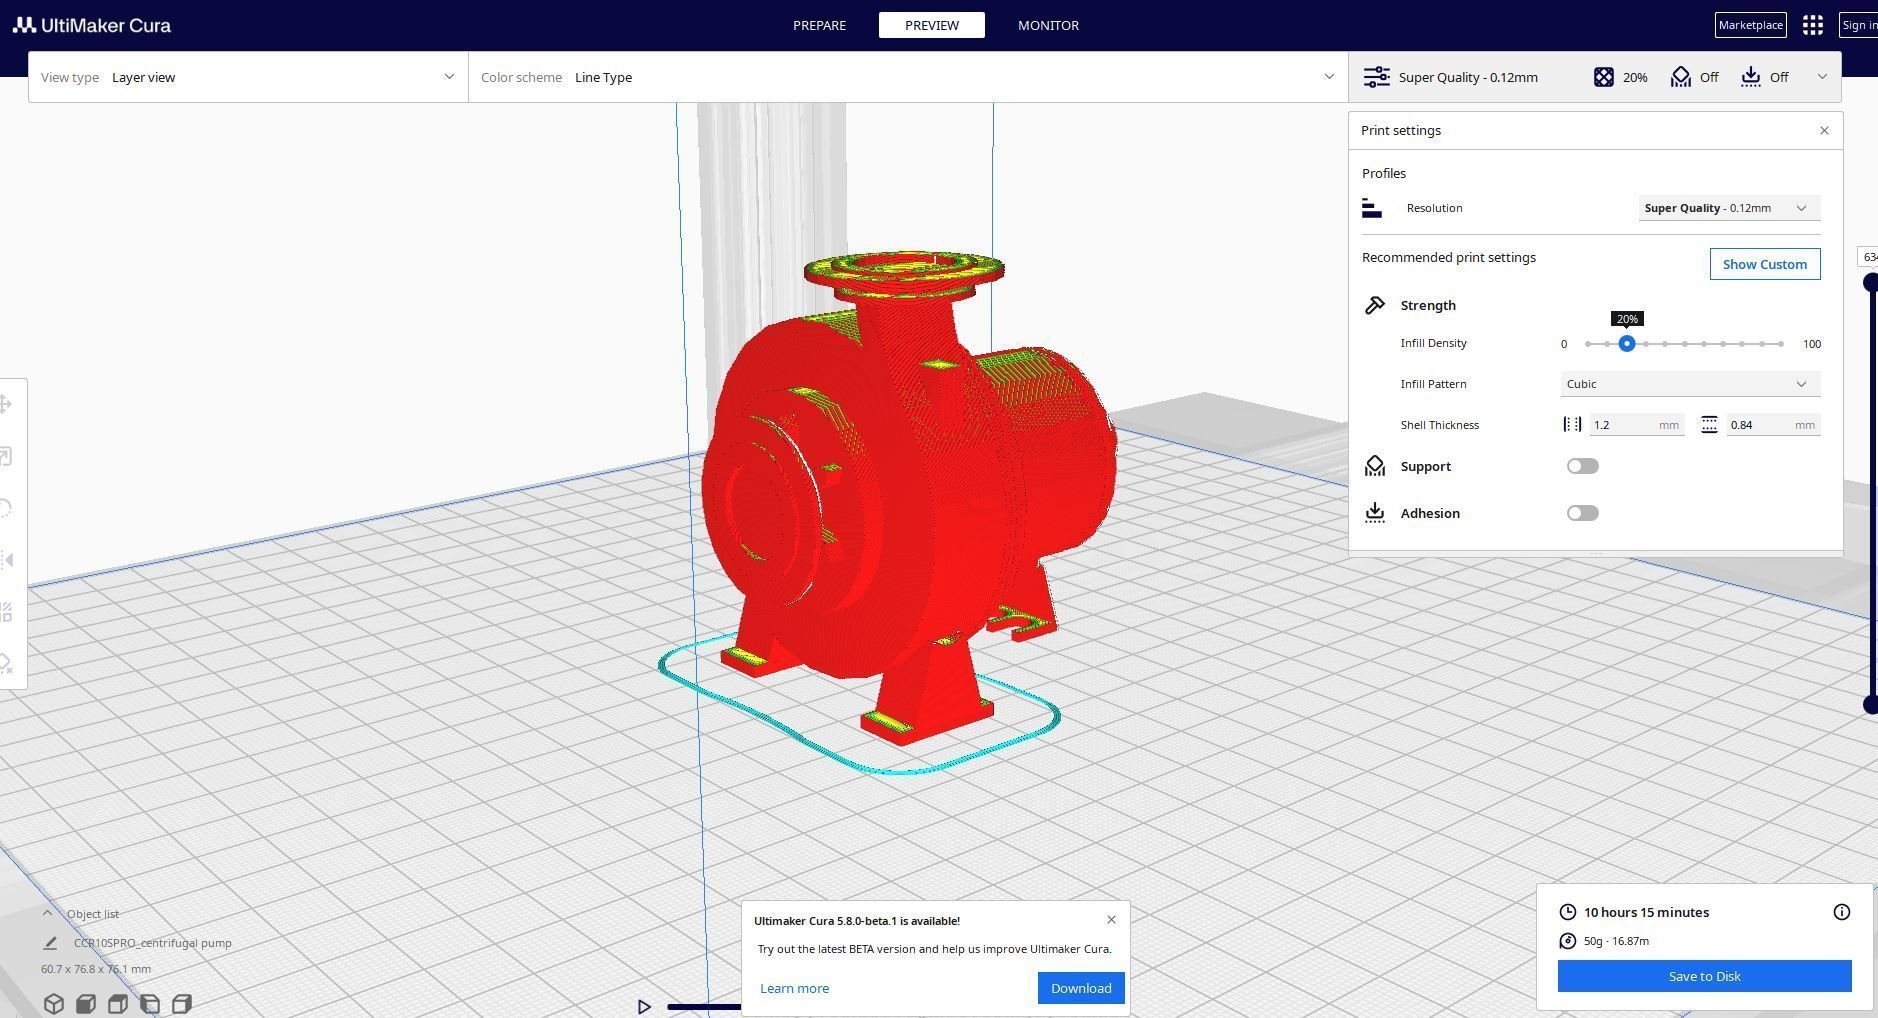Dismiss the beta update notification
Image resolution: width=1878 pixels, height=1018 pixels.
tap(1111, 920)
